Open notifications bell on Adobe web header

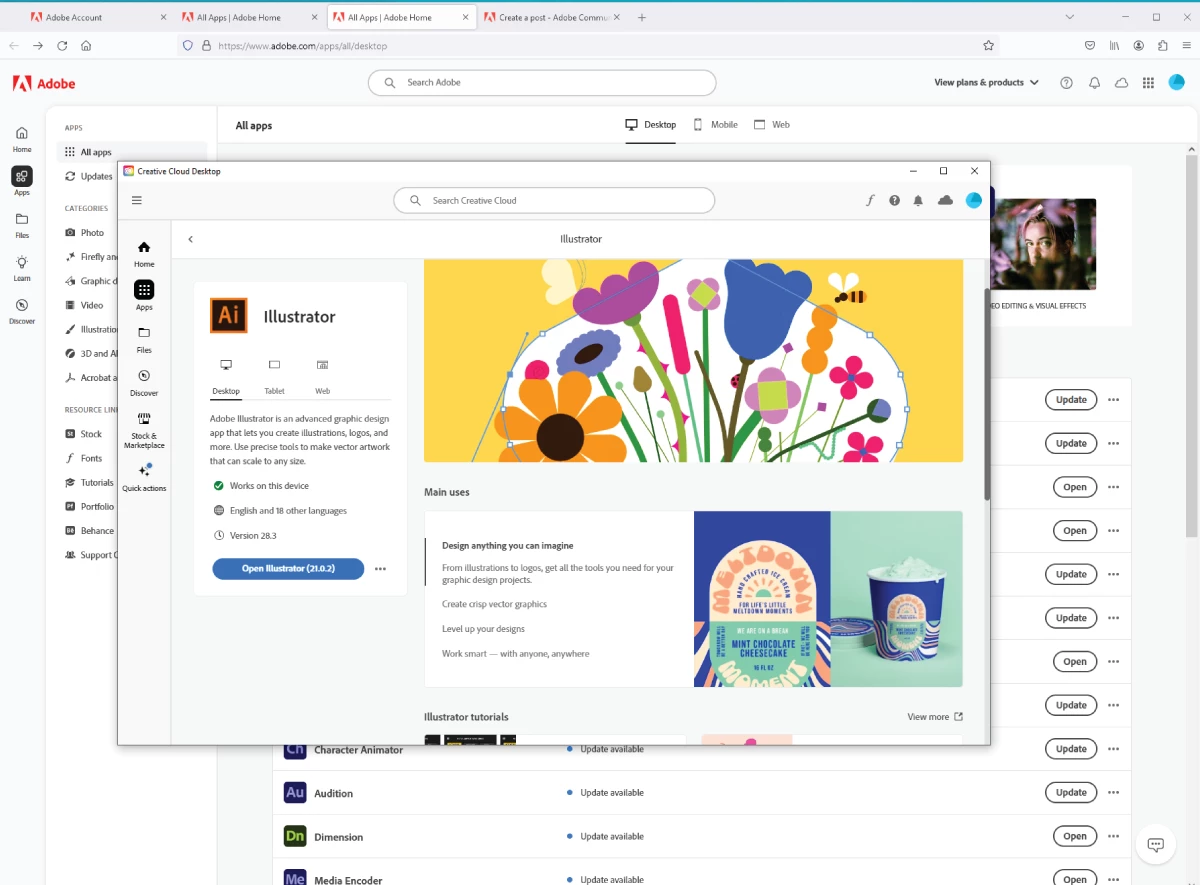tap(1094, 83)
